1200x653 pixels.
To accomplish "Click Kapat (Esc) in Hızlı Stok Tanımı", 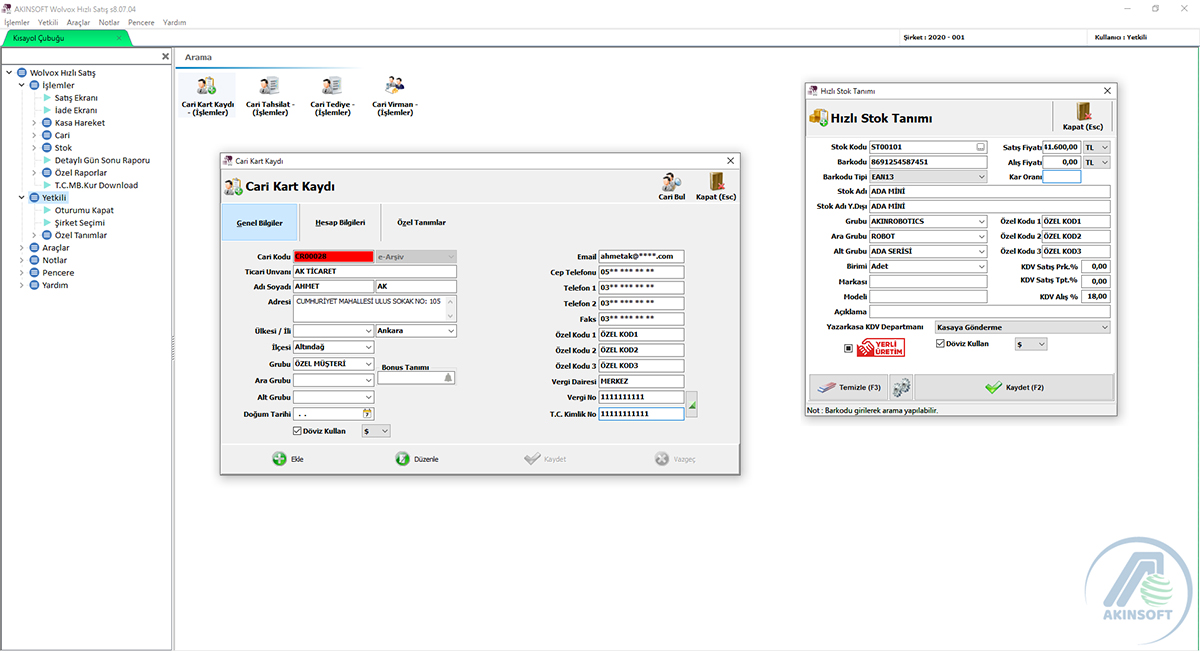I will [x=1081, y=116].
